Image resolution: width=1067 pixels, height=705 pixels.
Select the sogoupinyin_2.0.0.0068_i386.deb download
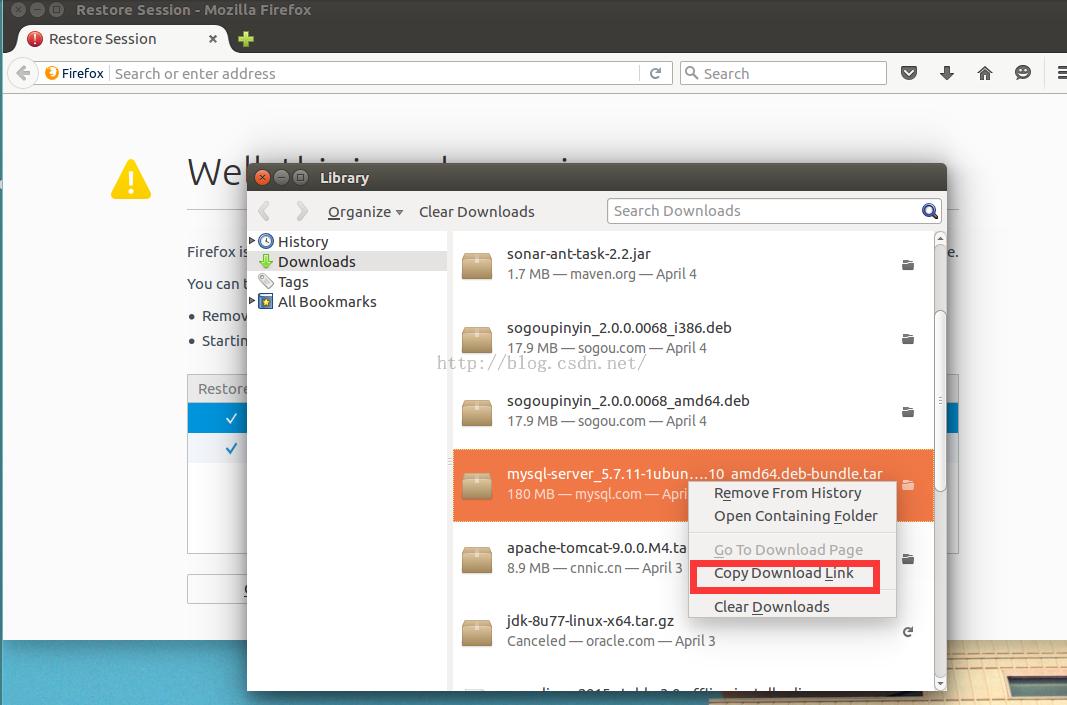point(693,338)
